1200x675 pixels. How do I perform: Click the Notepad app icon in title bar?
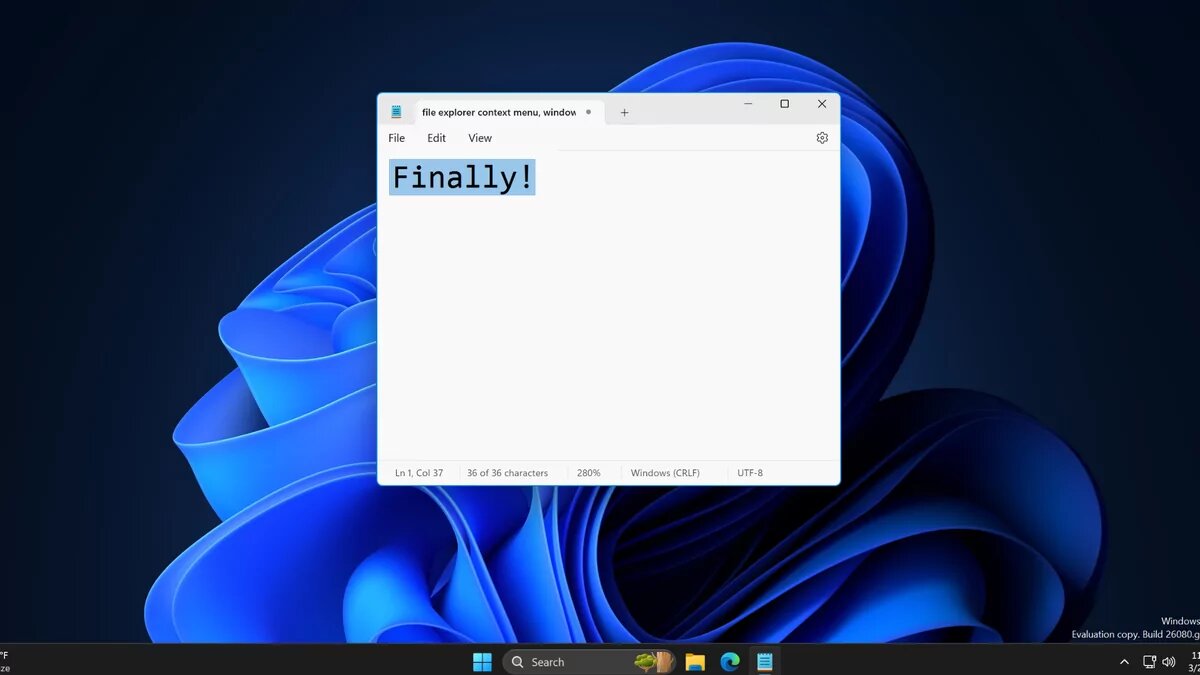397,112
